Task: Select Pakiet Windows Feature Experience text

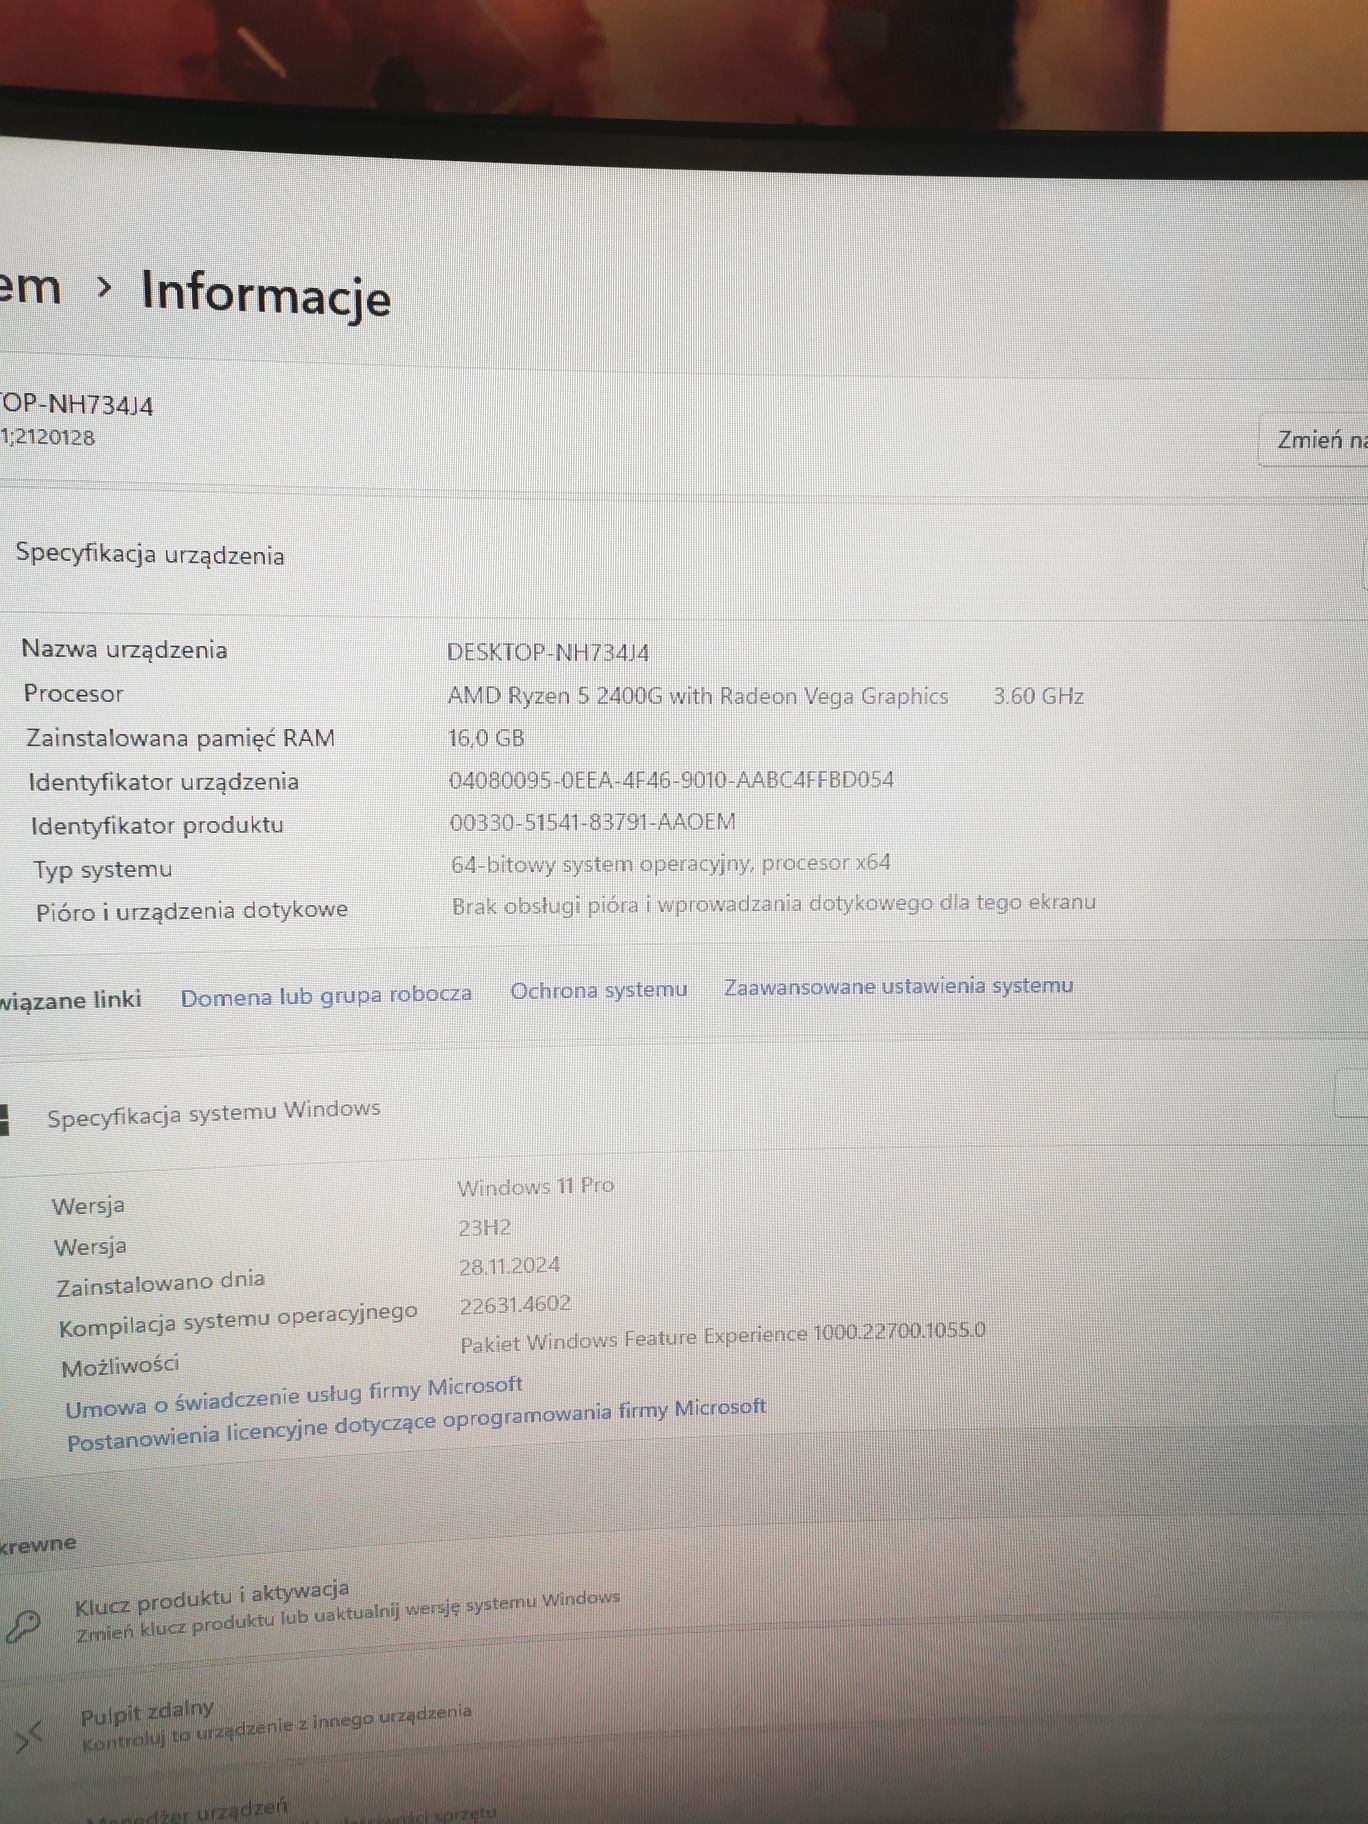Action: coord(723,1337)
